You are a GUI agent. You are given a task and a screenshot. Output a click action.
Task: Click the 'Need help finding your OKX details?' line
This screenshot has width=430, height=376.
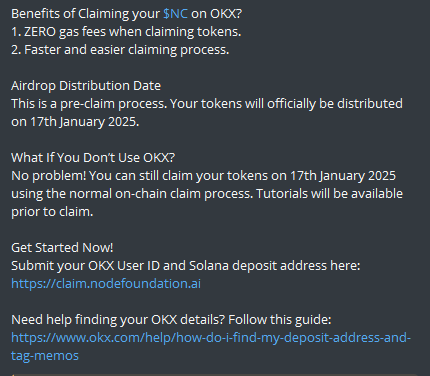coord(118,320)
